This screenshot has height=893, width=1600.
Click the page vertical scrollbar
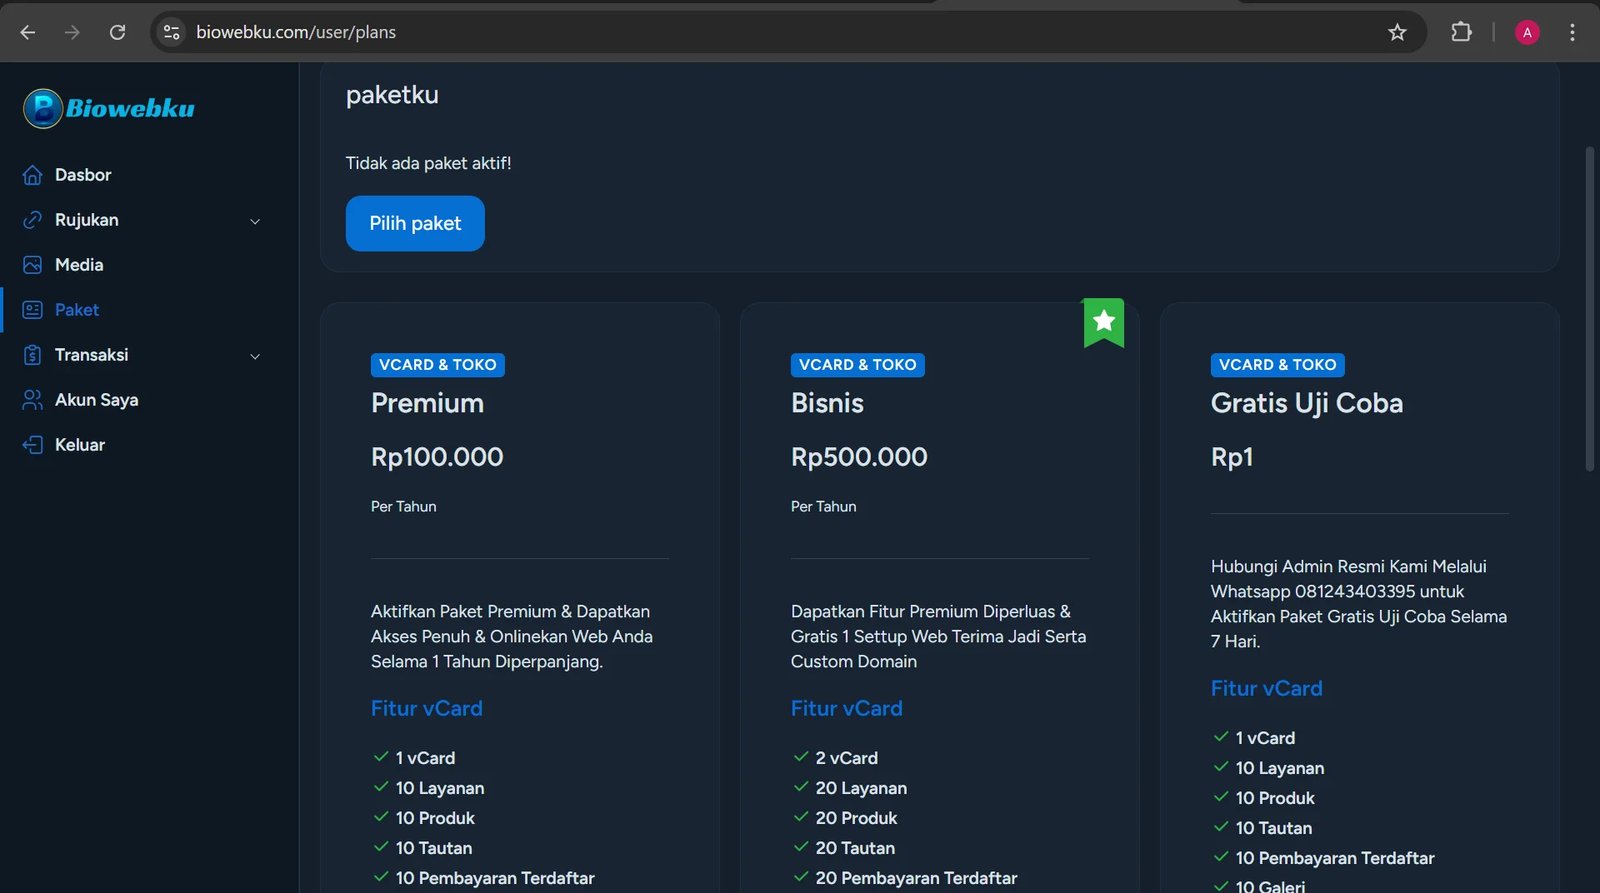[1590, 309]
